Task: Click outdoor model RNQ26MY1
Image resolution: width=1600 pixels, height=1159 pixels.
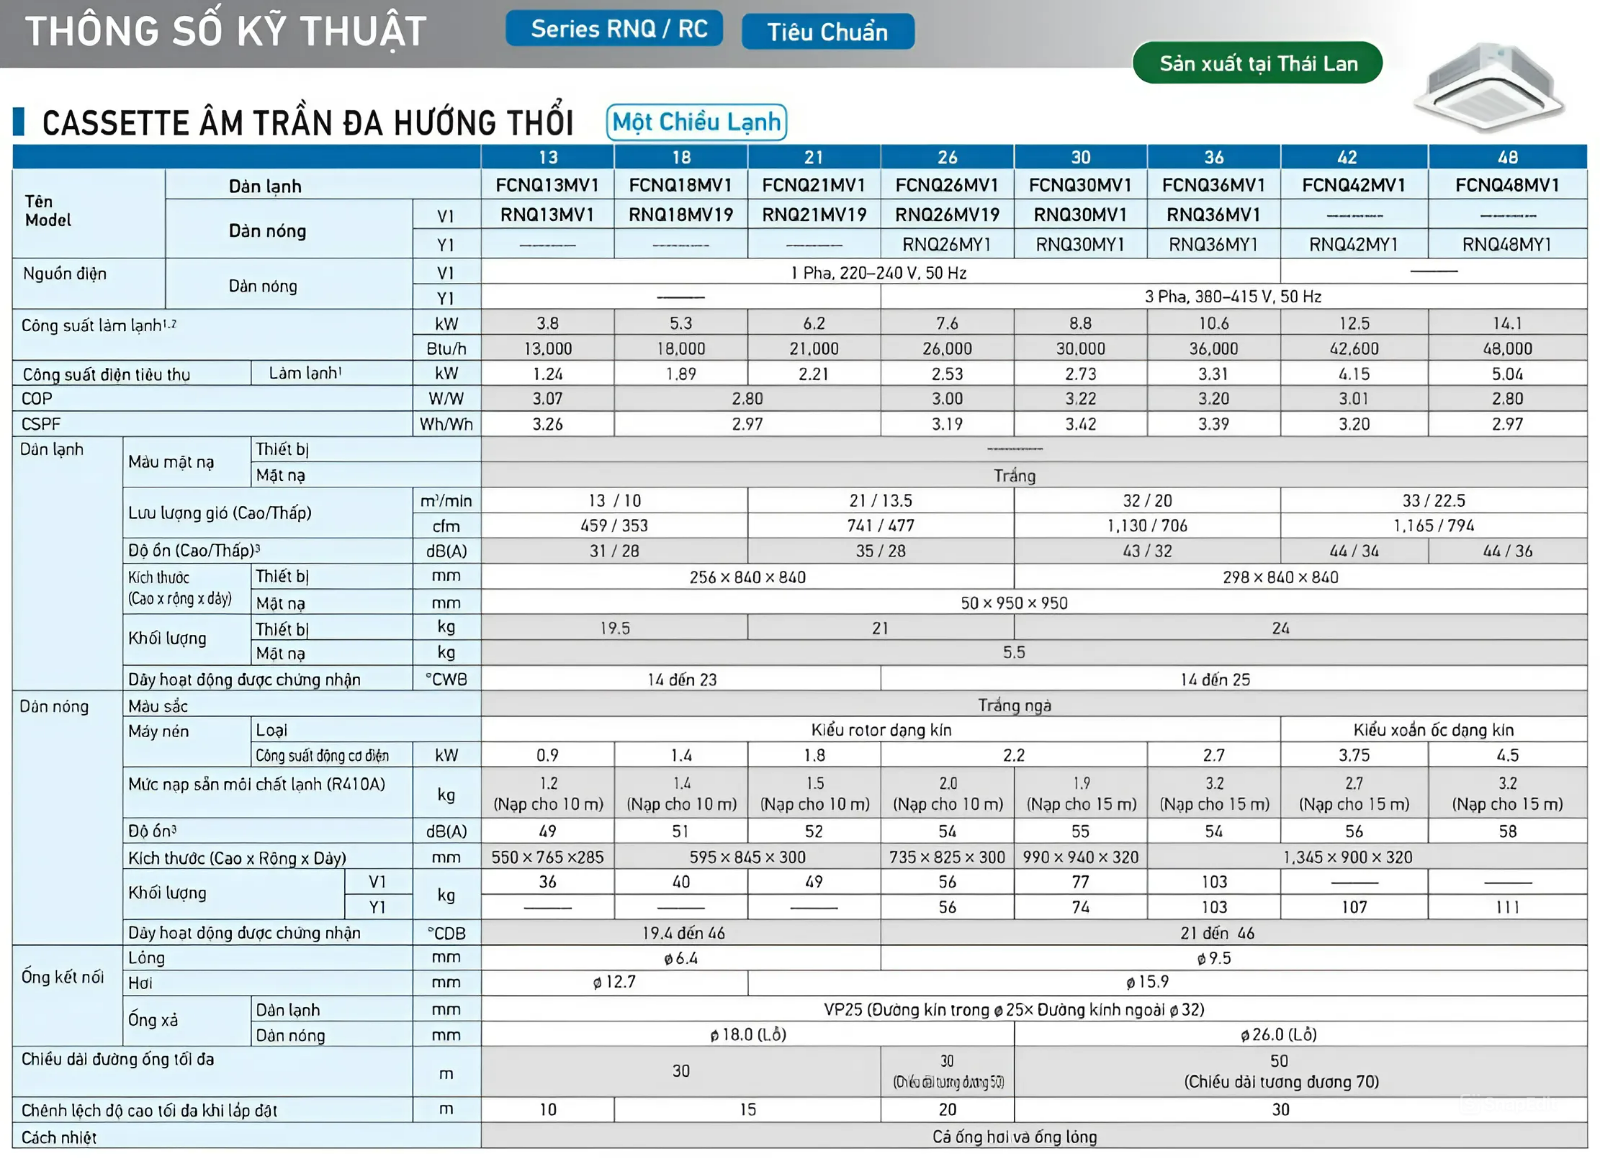Action: point(947,244)
